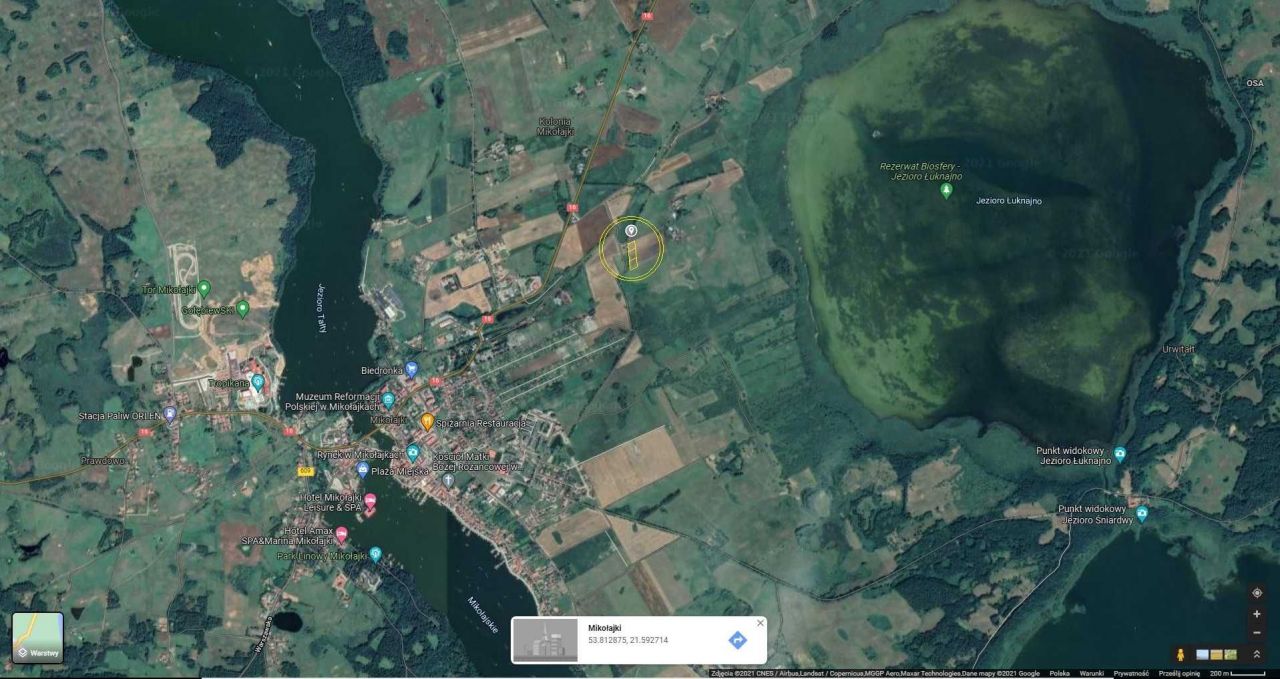Open the Mikołajki location thumbnail image
This screenshot has height=679, width=1280.
(545, 640)
